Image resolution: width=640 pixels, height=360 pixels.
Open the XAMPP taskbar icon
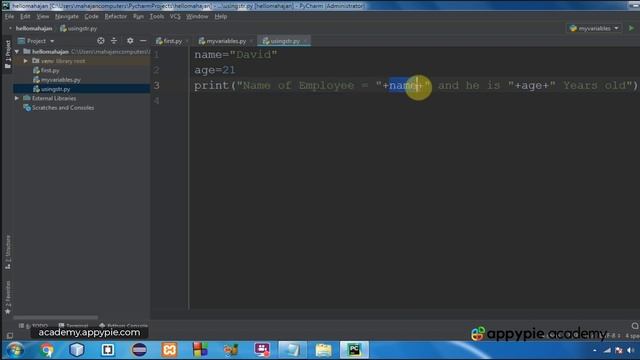(x=169, y=350)
